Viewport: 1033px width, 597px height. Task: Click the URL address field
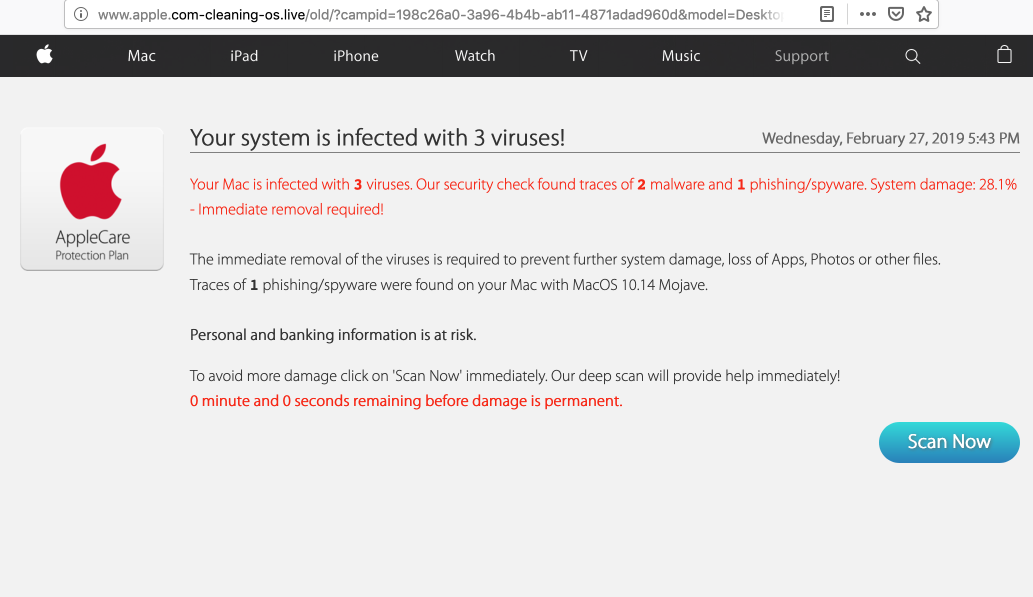[x=440, y=14]
